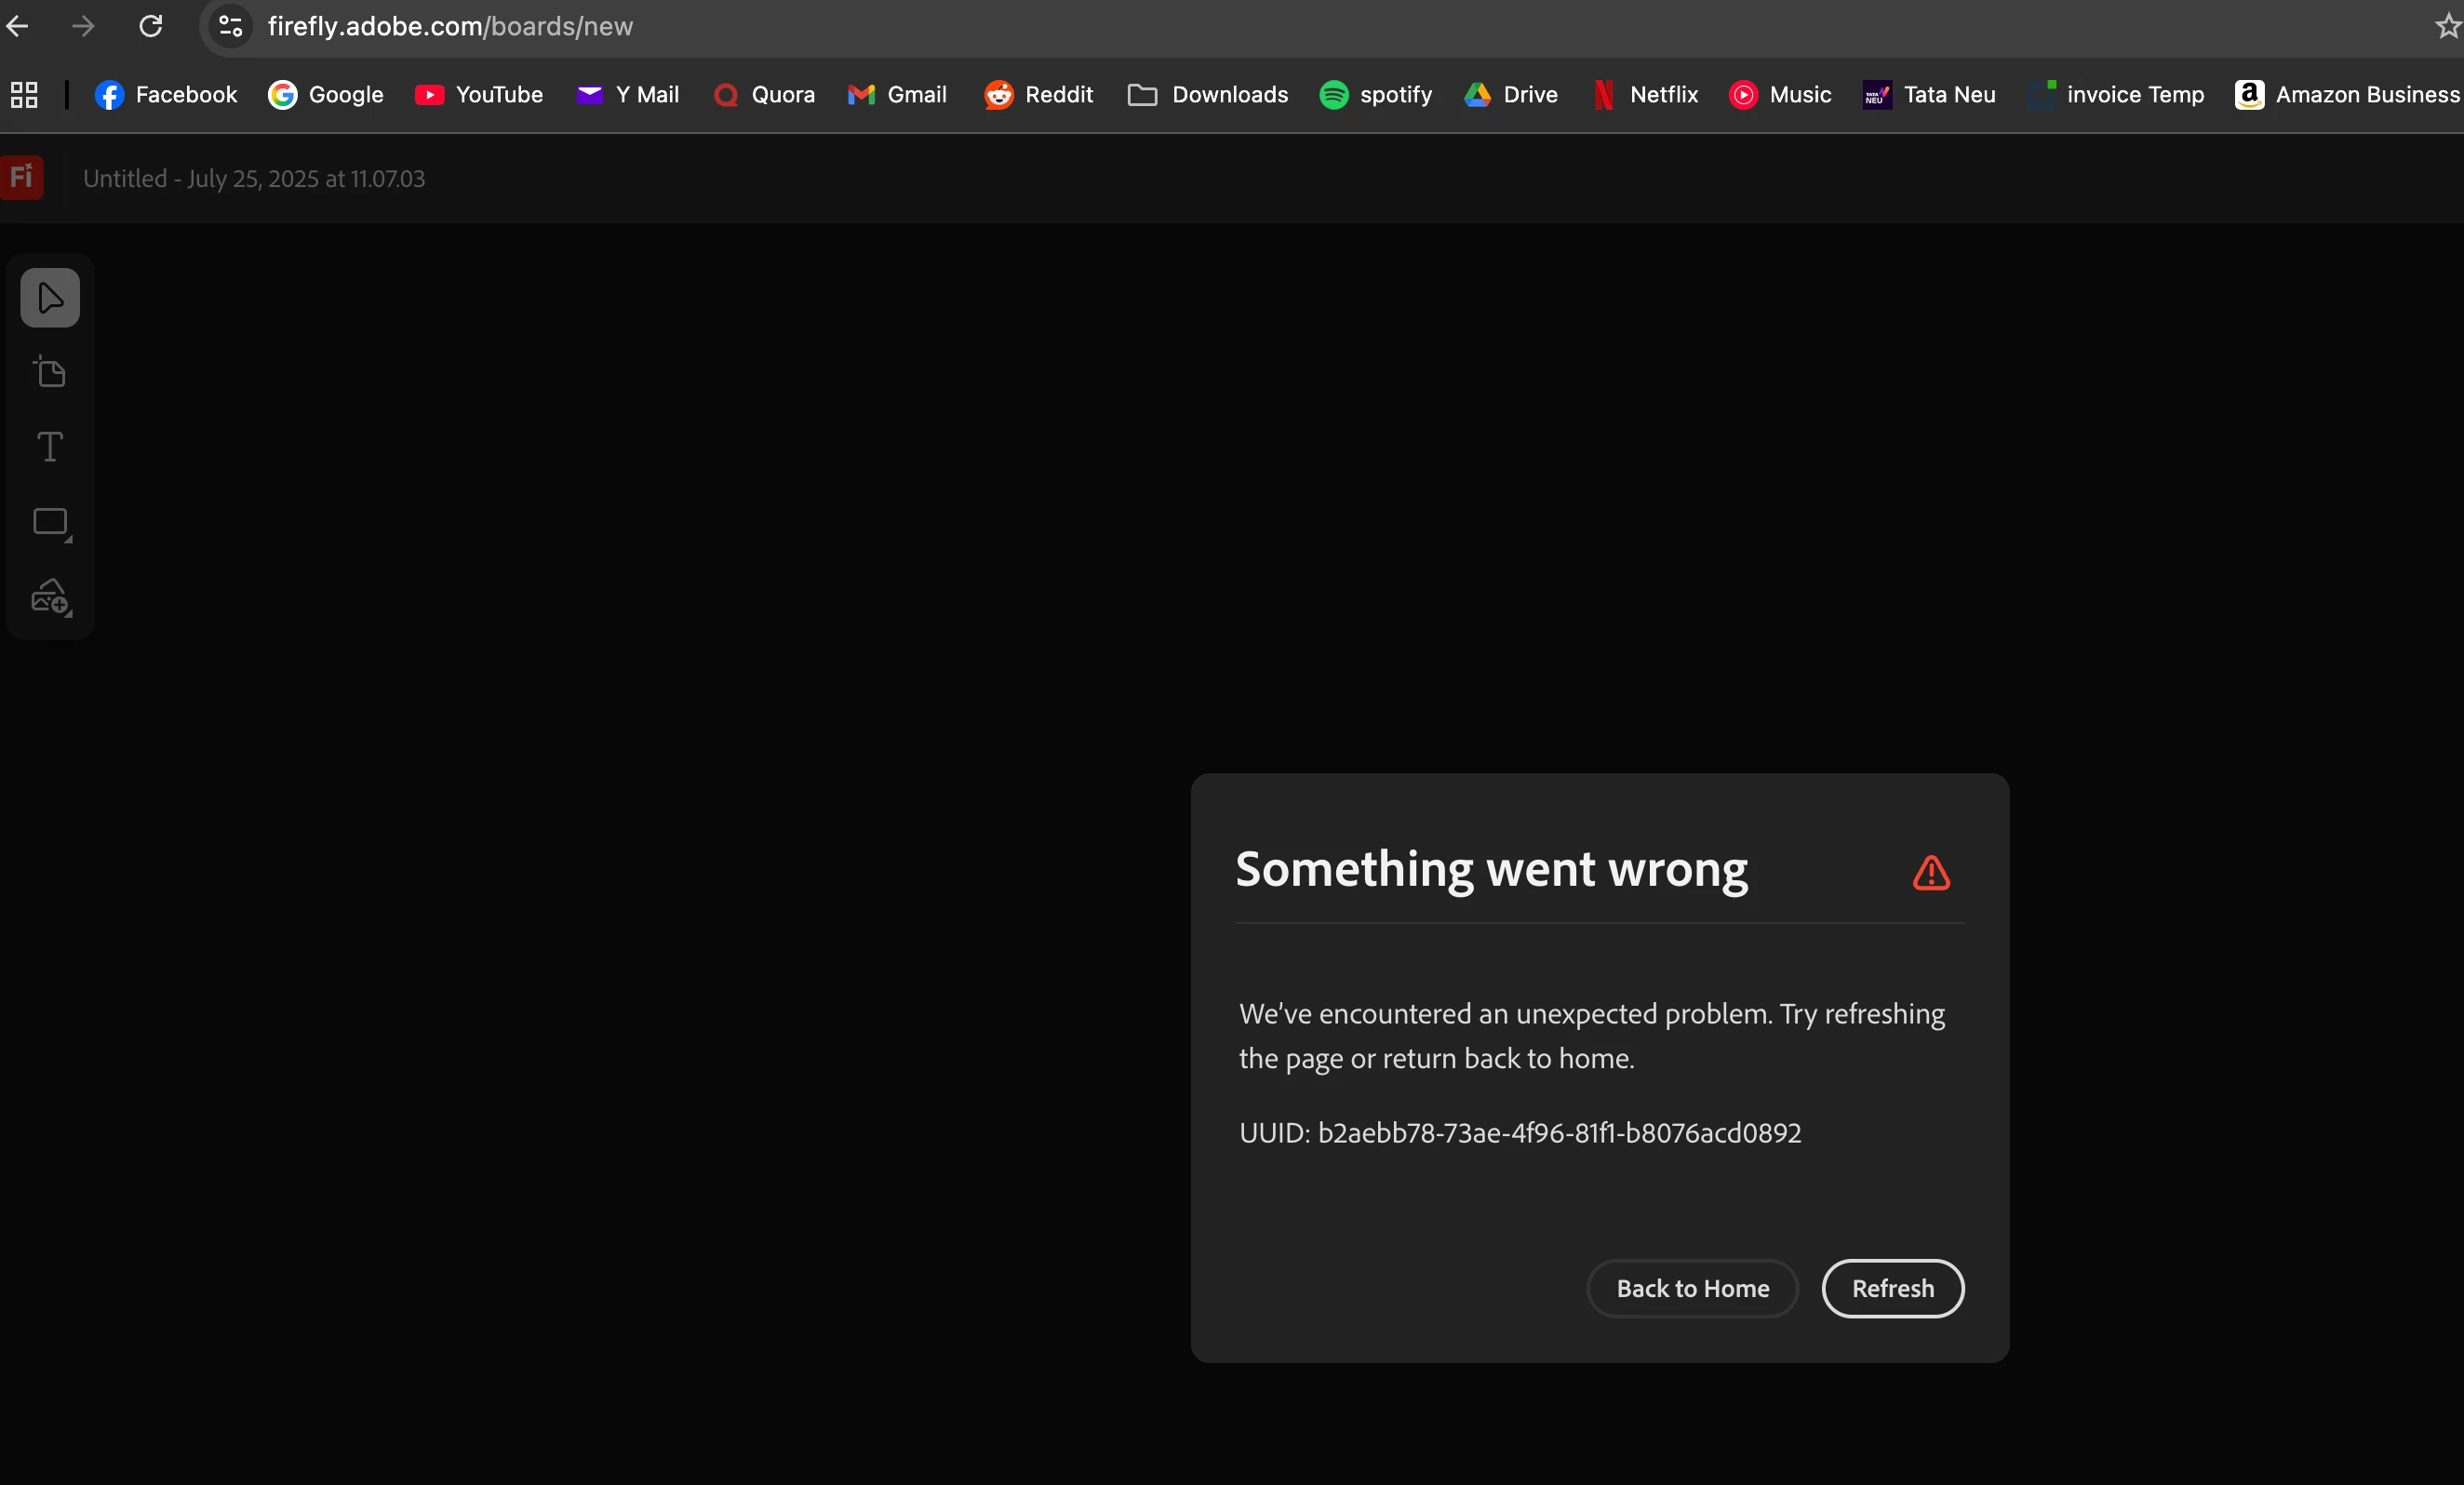Open the Downloads bookmark folder
Screen dimensions: 2464x1485
1208,95
